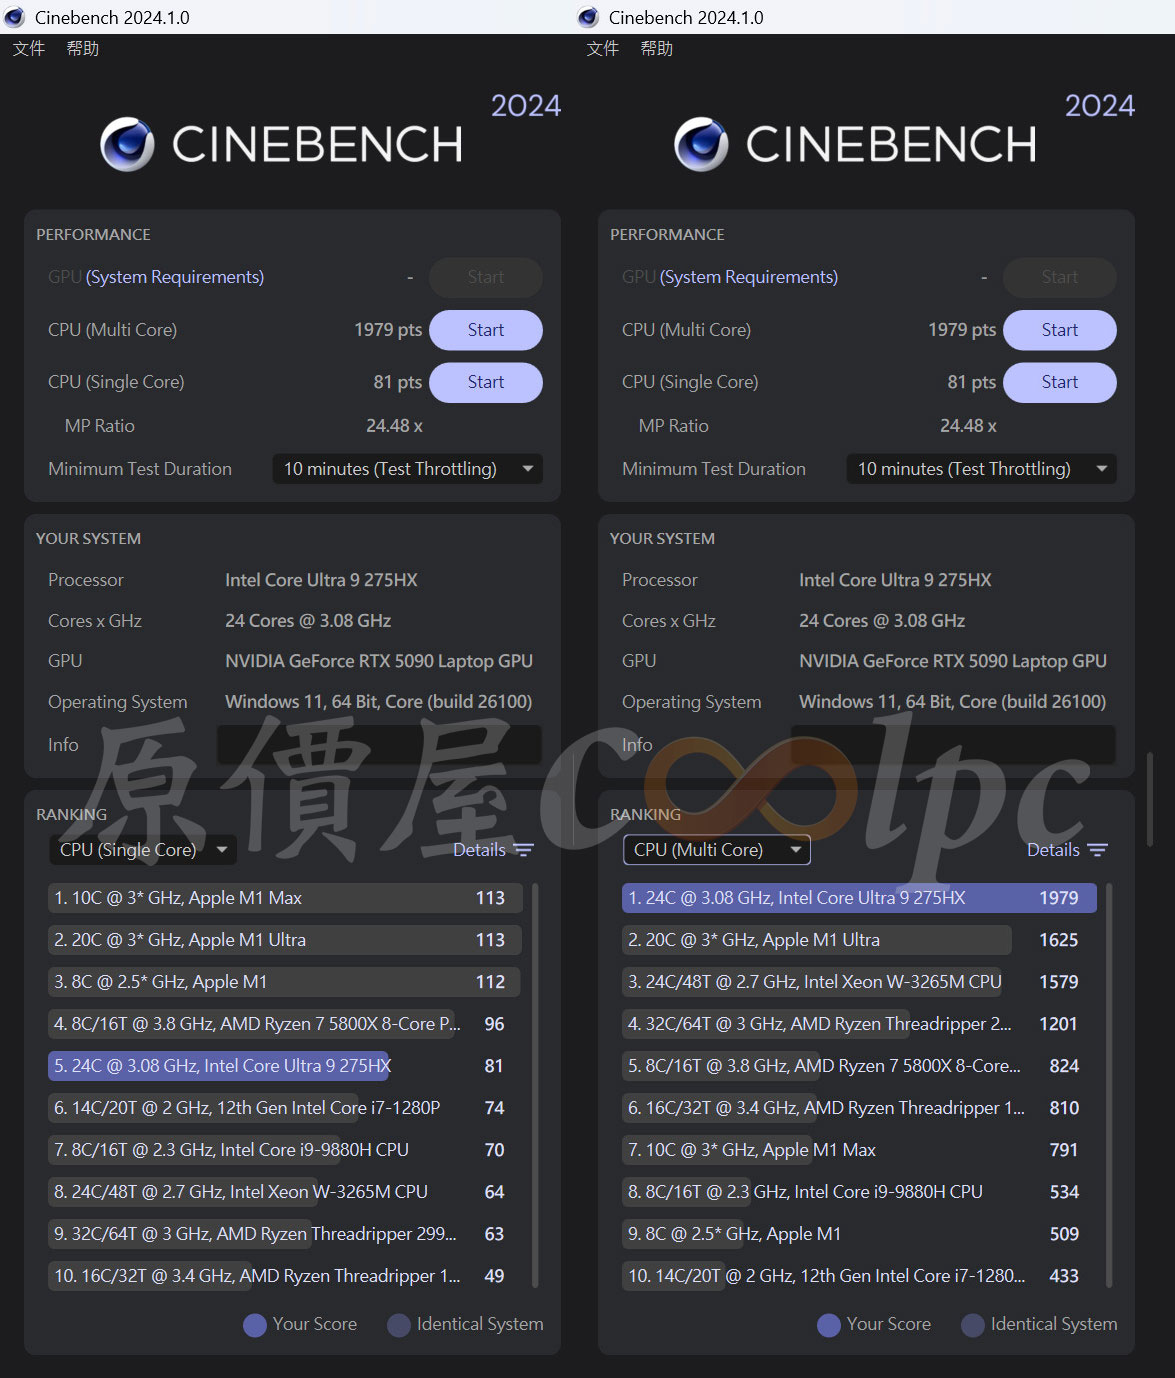Open the 文件 menu in the left window
1175x1378 pixels.
[x=29, y=48]
